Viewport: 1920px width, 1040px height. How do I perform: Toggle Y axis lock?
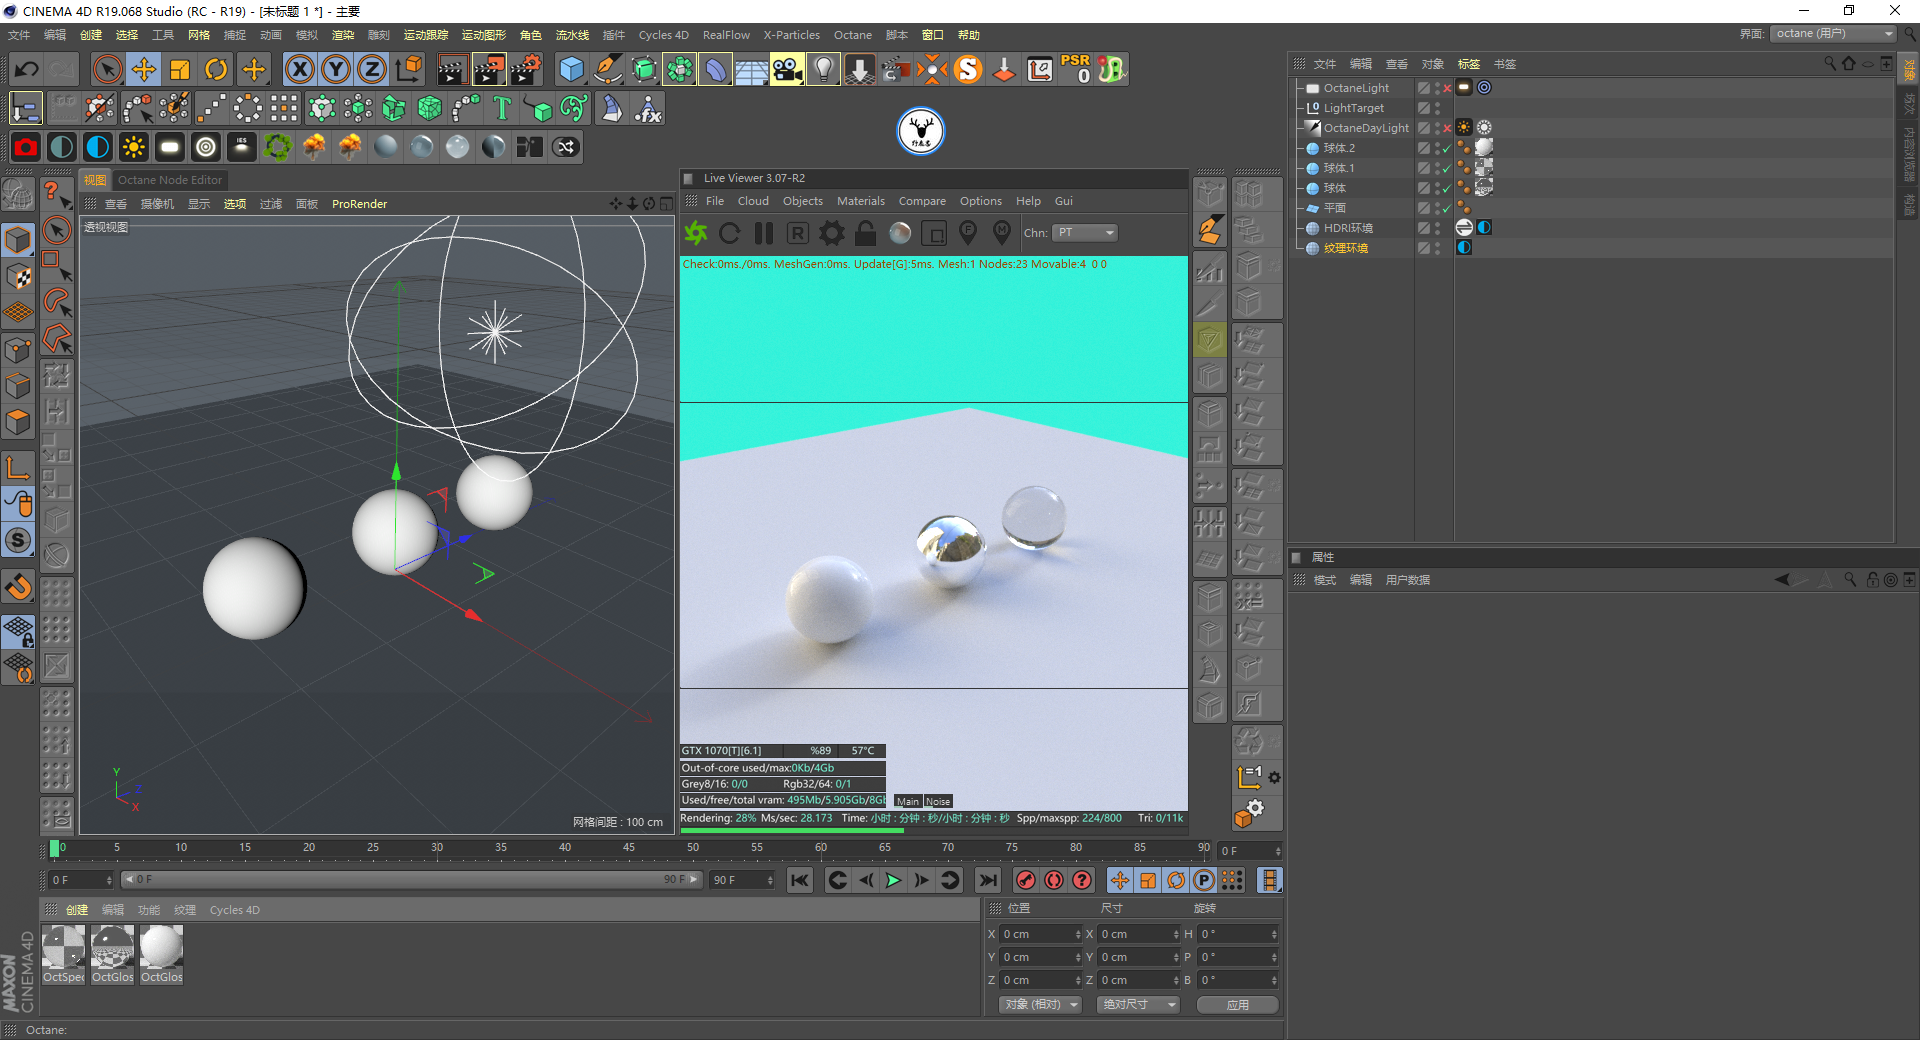tap(335, 69)
